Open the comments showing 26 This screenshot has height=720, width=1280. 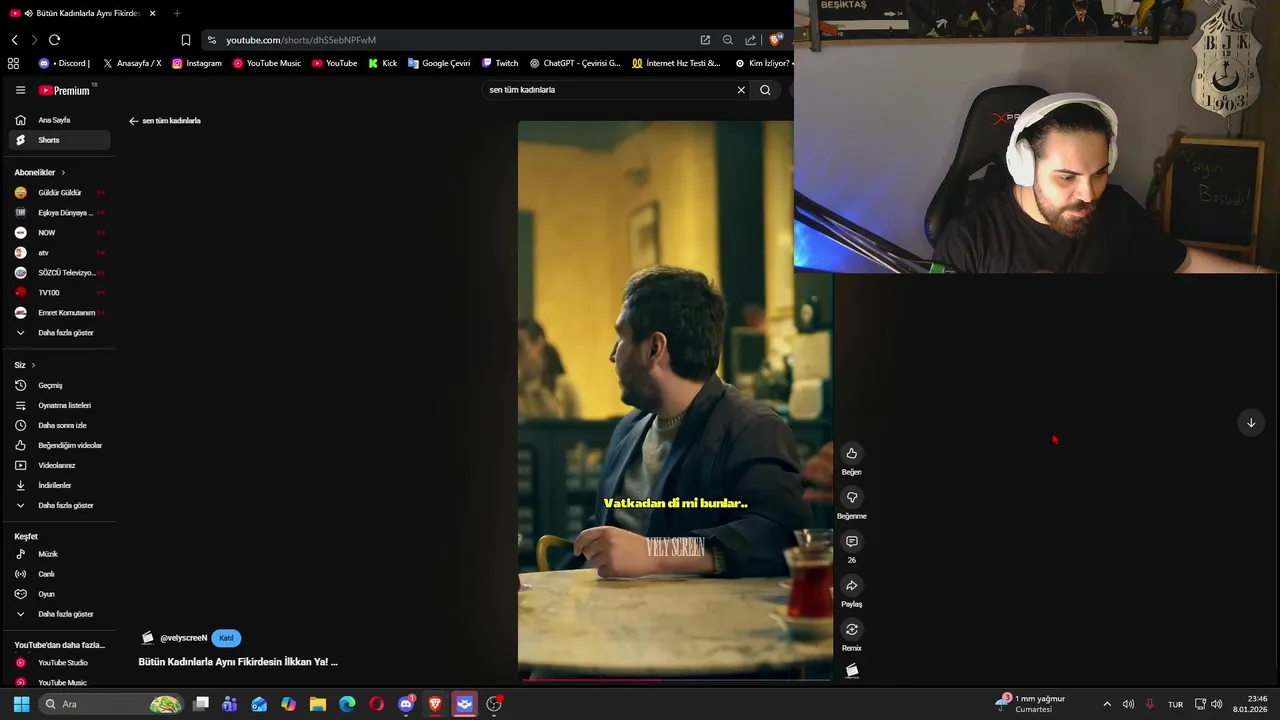click(x=851, y=542)
